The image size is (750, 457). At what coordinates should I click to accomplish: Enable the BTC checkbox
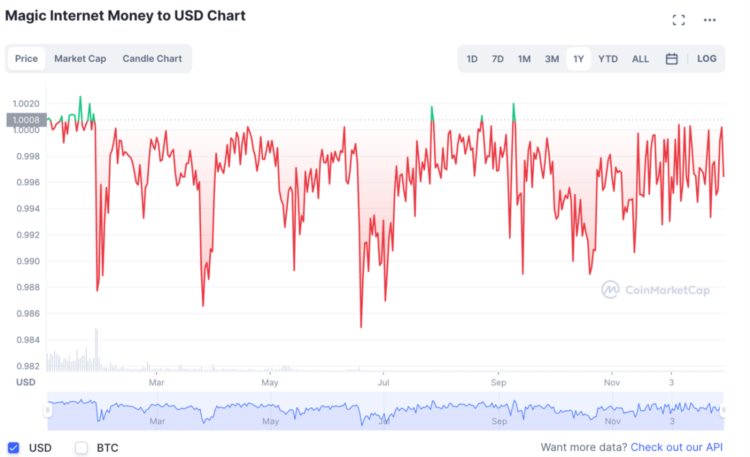[x=82, y=447]
